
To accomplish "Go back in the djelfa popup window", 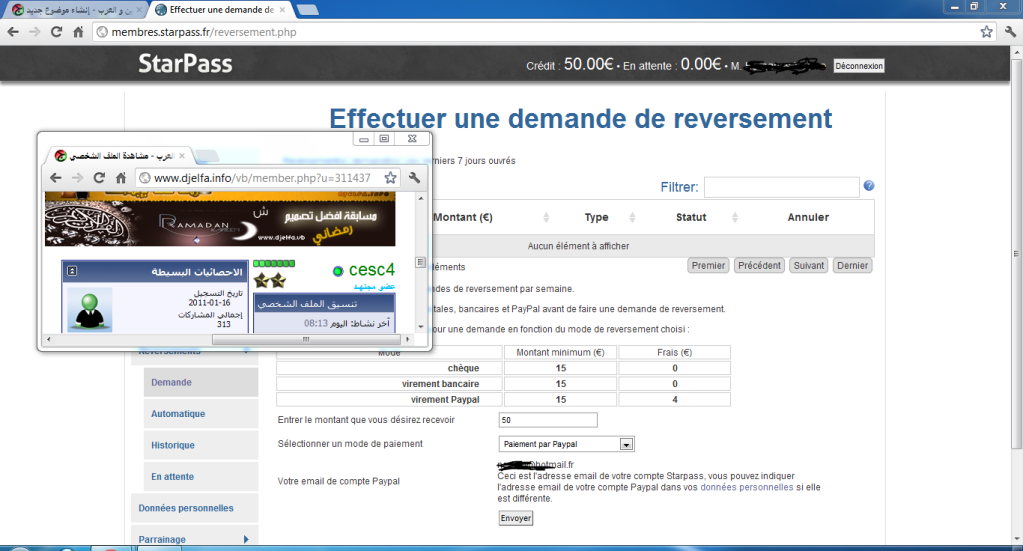I will [56, 178].
